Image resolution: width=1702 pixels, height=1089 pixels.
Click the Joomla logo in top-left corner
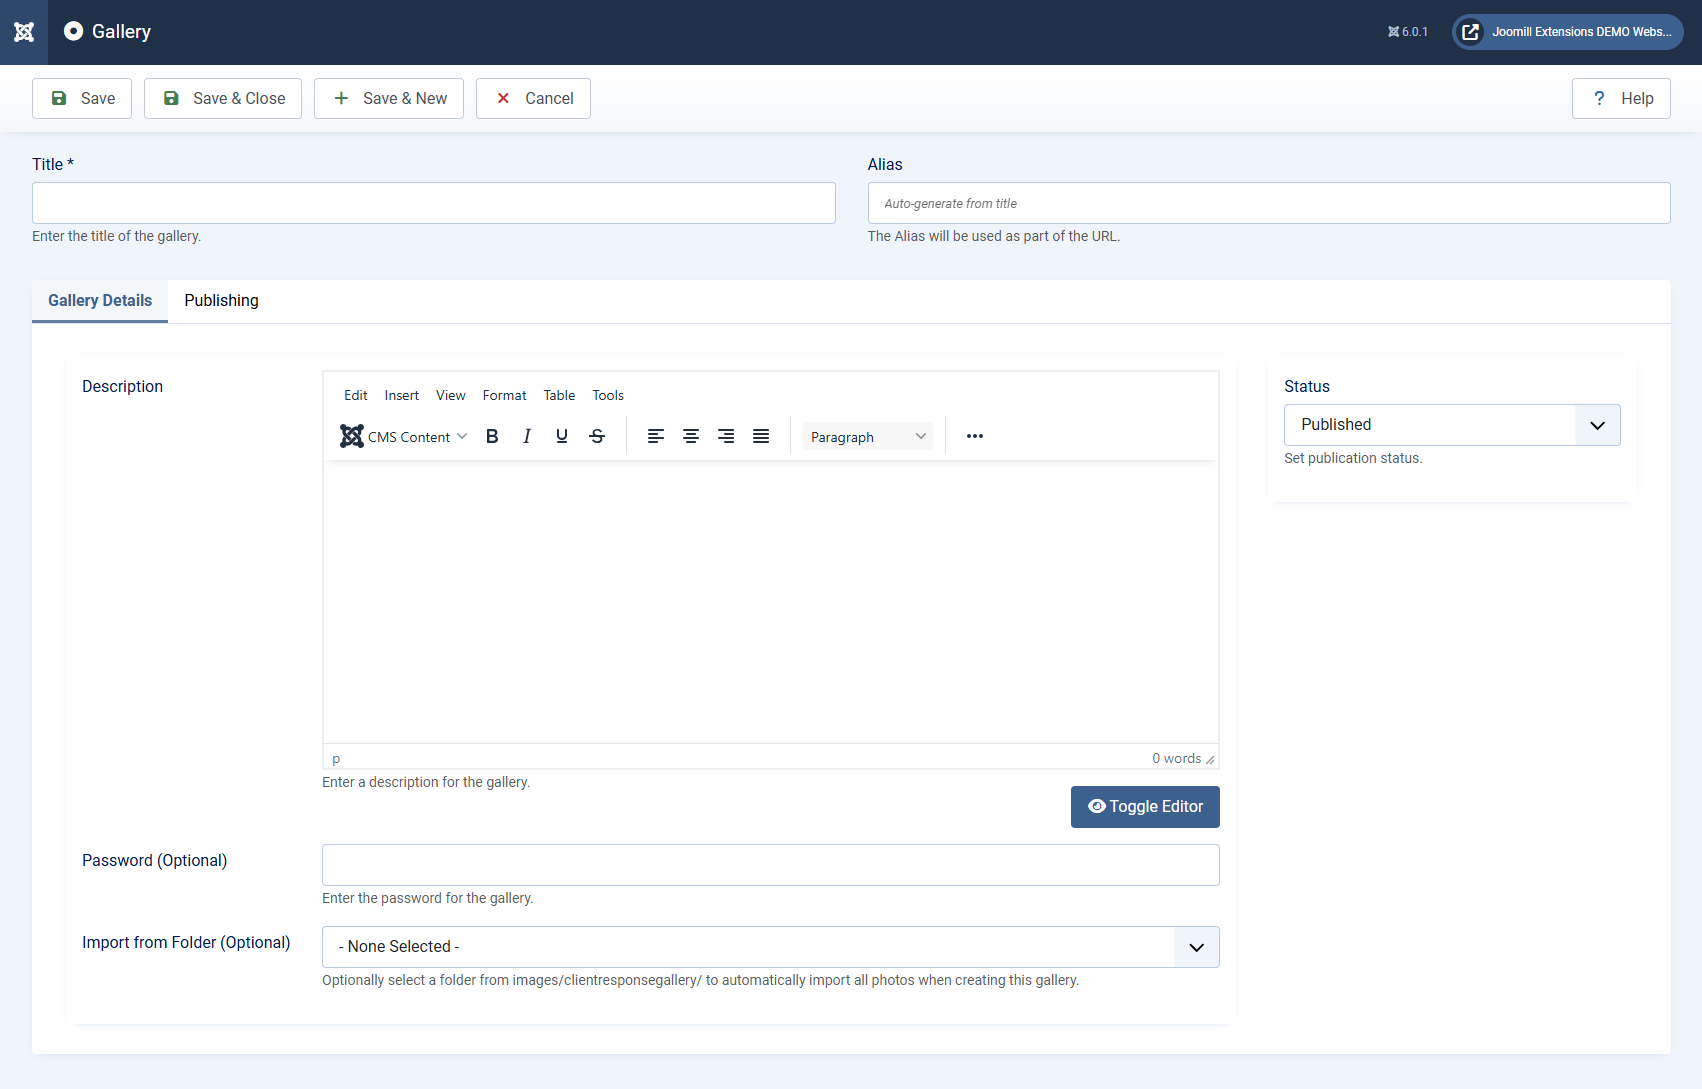(24, 32)
